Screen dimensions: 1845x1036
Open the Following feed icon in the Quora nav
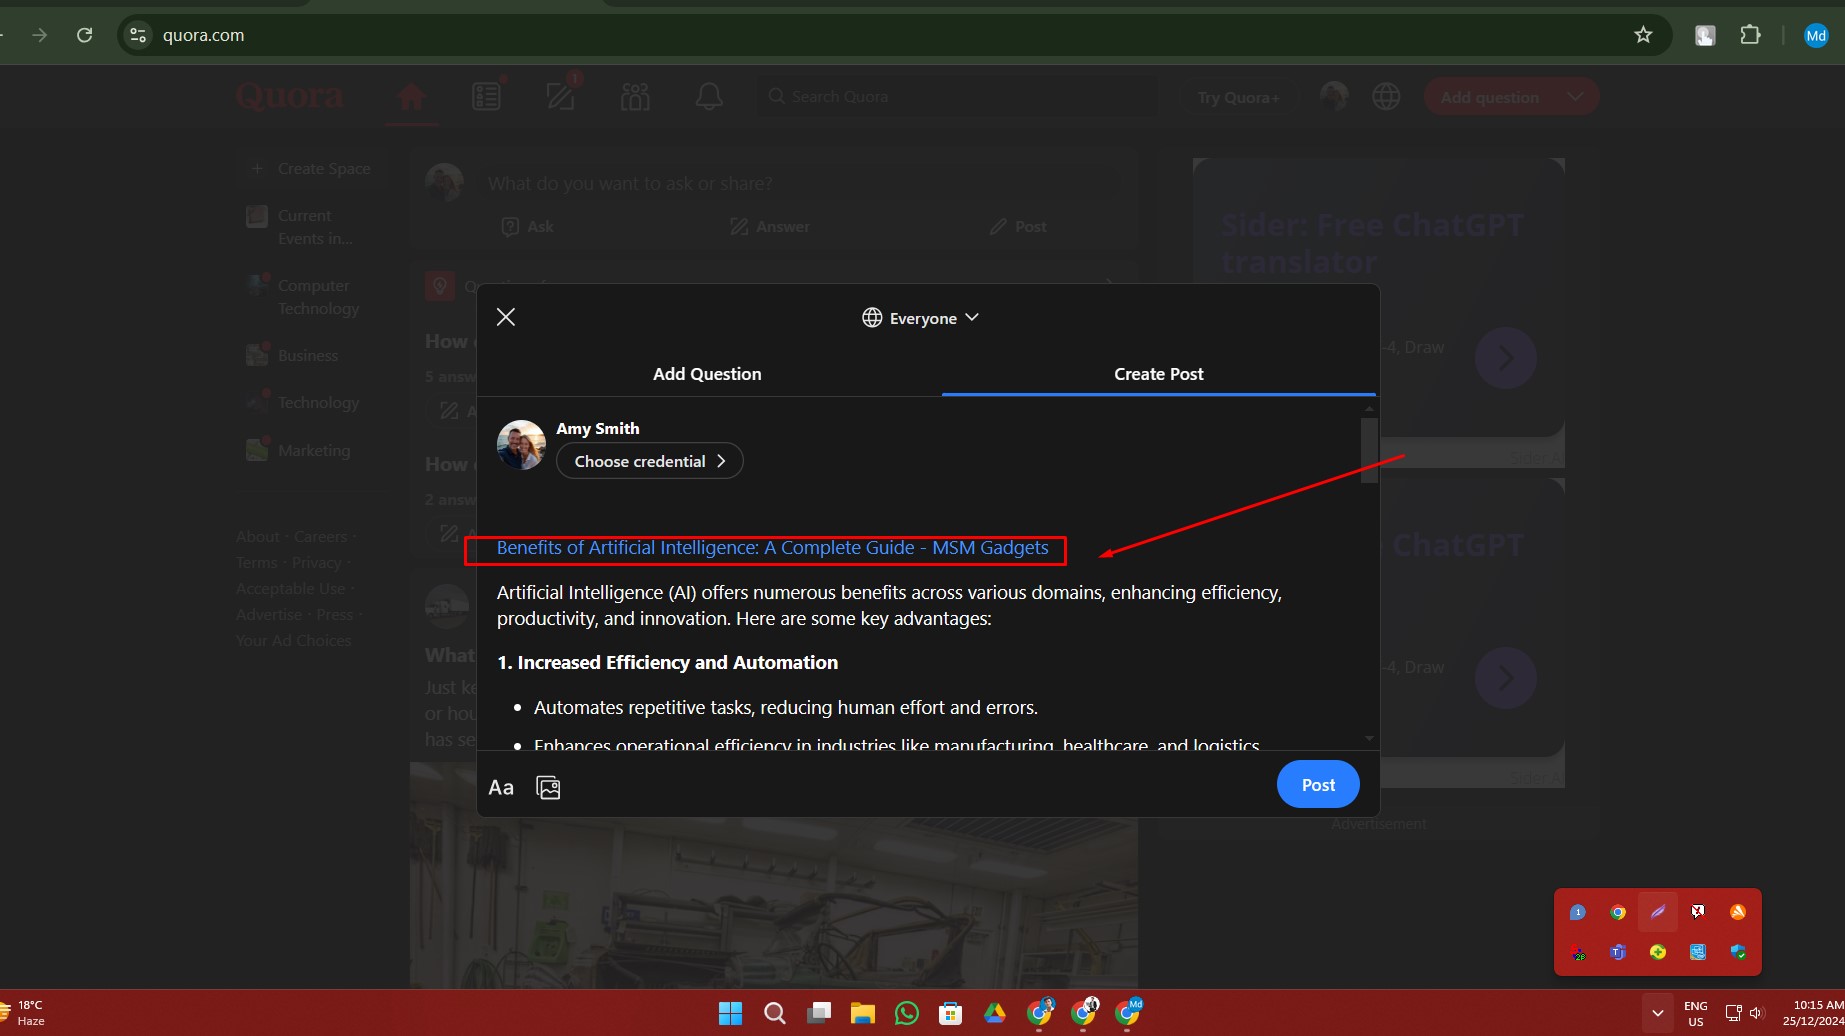[x=486, y=97]
